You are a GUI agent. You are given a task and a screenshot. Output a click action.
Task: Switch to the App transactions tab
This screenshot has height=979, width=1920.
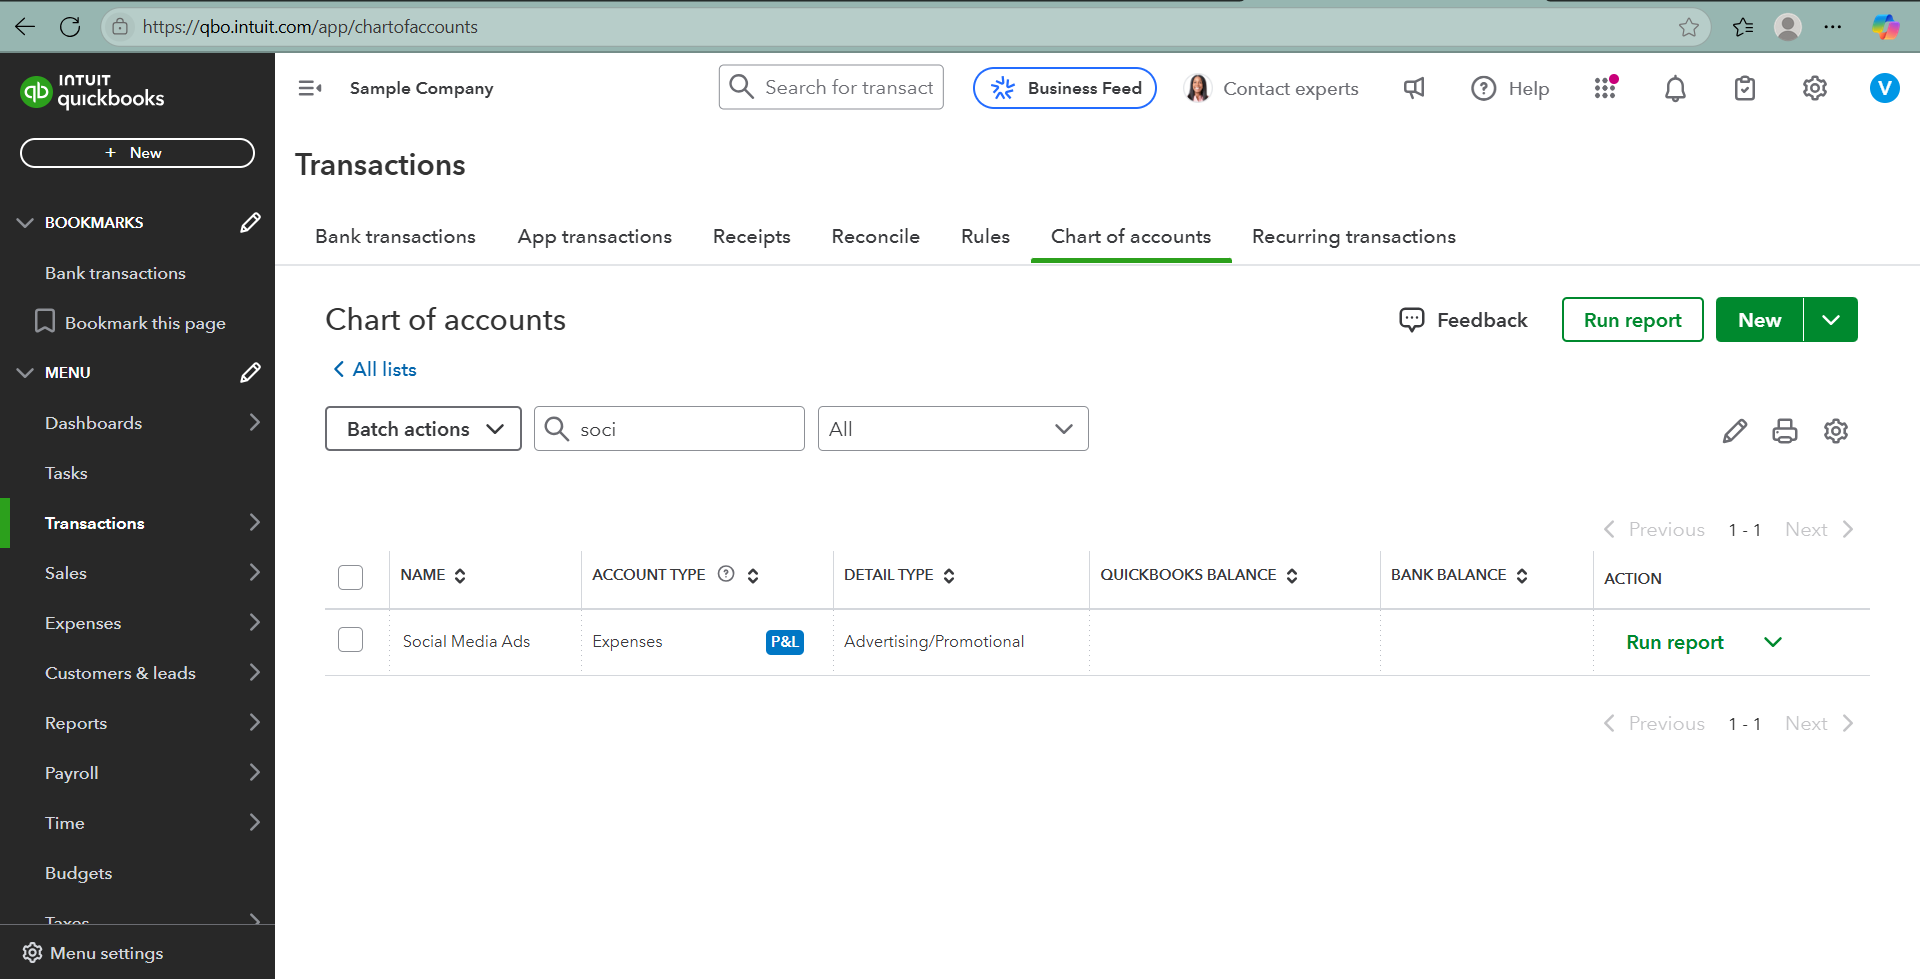(595, 237)
